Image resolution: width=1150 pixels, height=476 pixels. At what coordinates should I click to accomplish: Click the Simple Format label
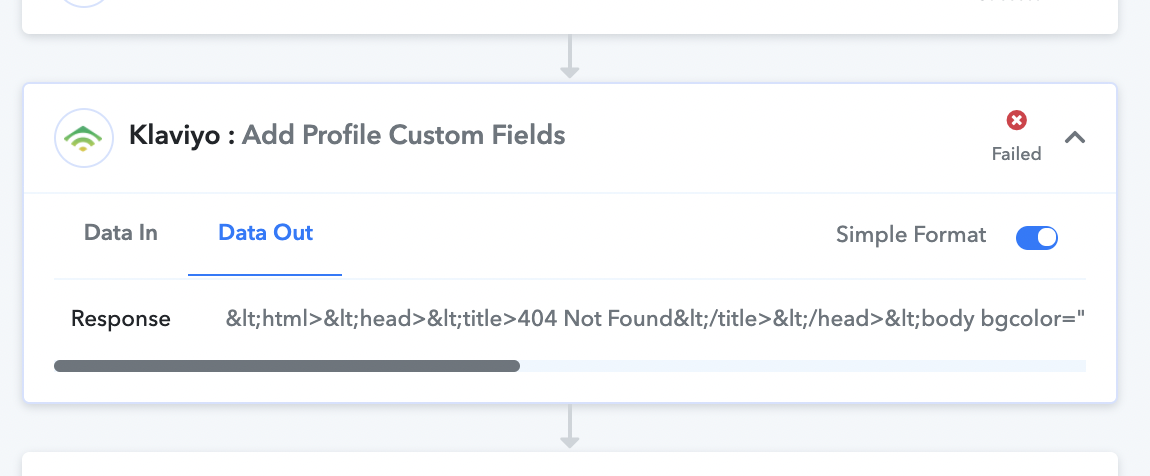pyautogui.click(x=911, y=235)
